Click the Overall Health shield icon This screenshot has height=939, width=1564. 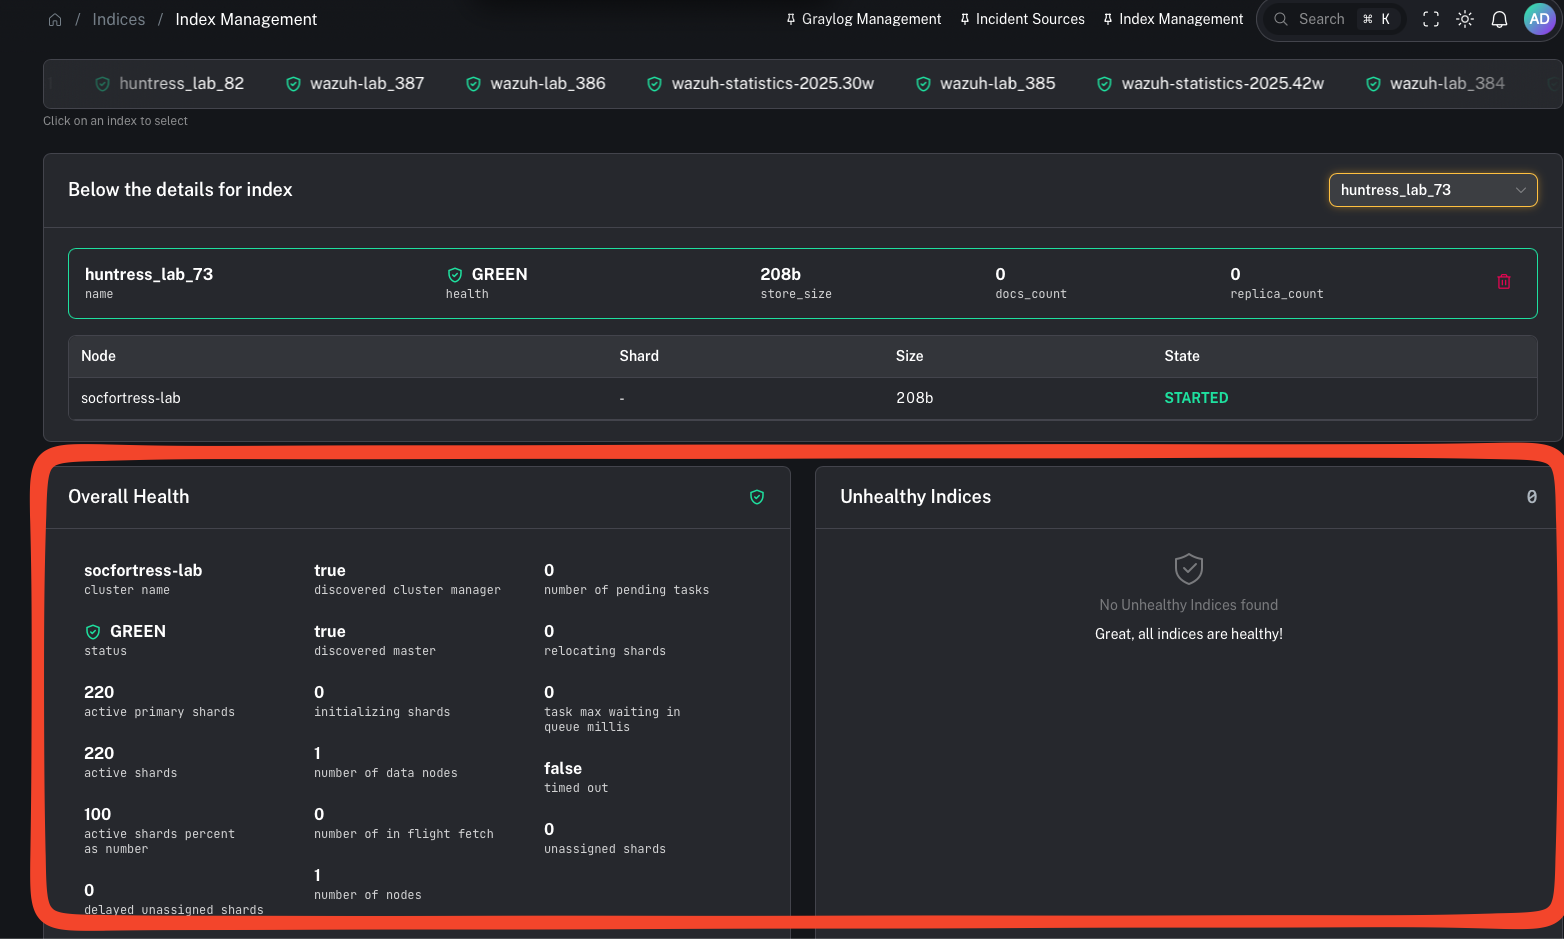pos(757,497)
